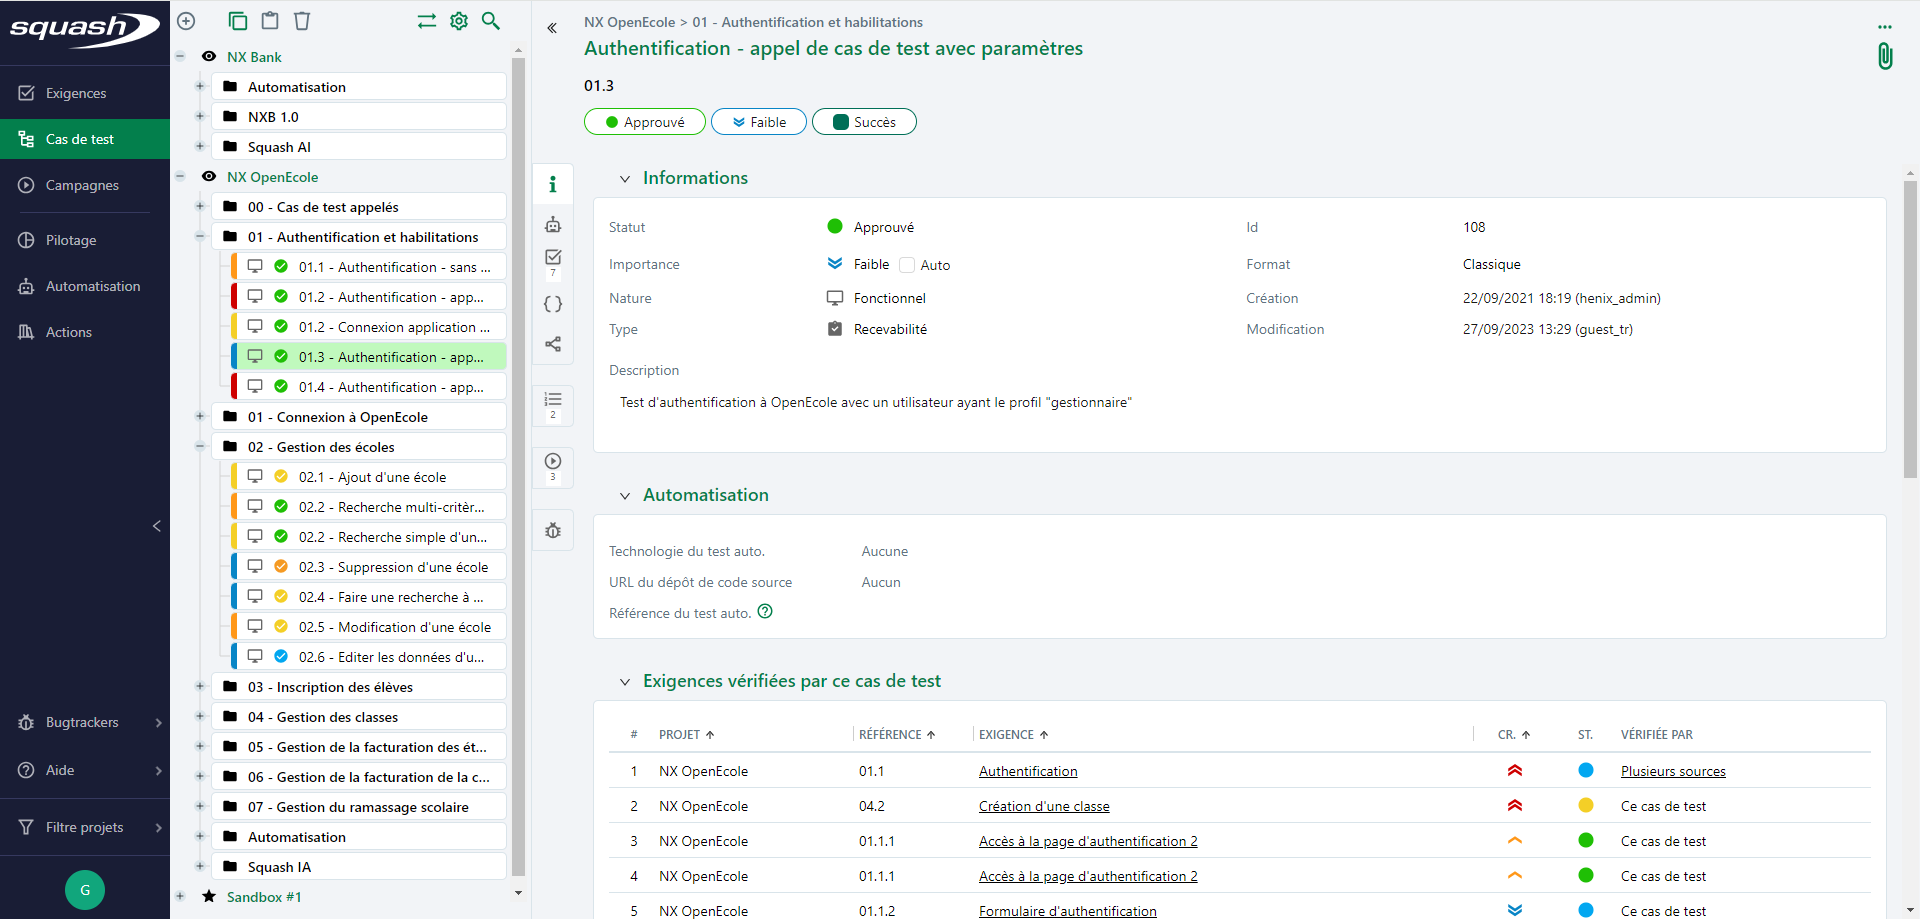The width and height of the screenshot is (1920, 919).
Task: Click the Plusieurs sources link
Action: coord(1673,771)
